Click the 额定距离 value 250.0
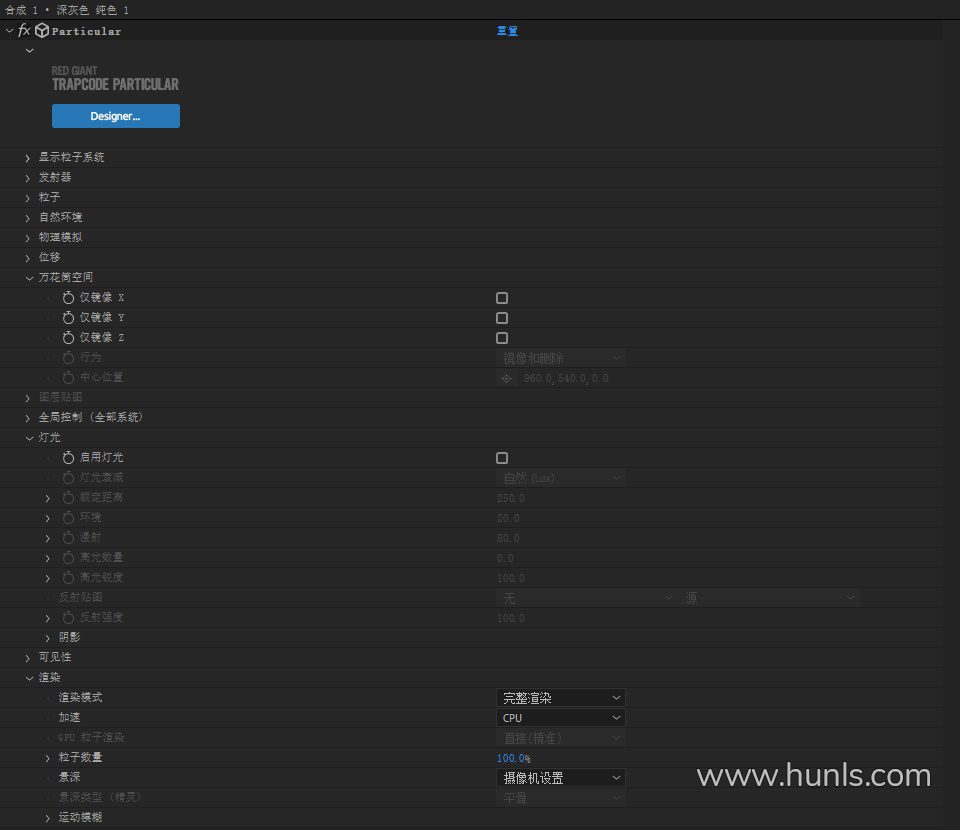 [x=511, y=498]
